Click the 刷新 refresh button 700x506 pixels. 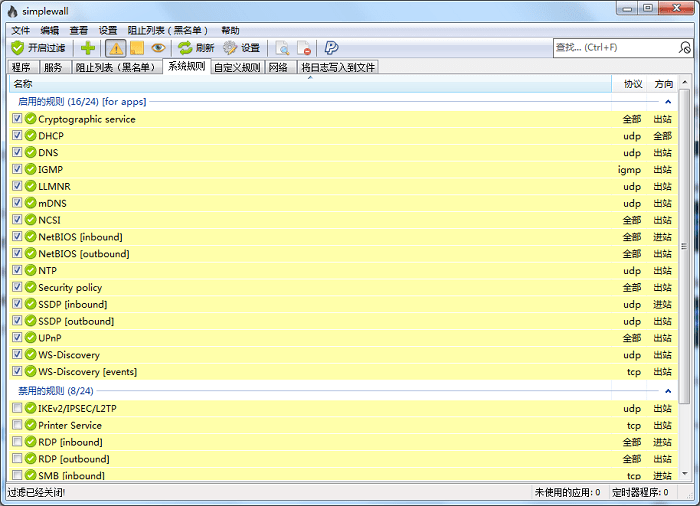[x=196, y=48]
